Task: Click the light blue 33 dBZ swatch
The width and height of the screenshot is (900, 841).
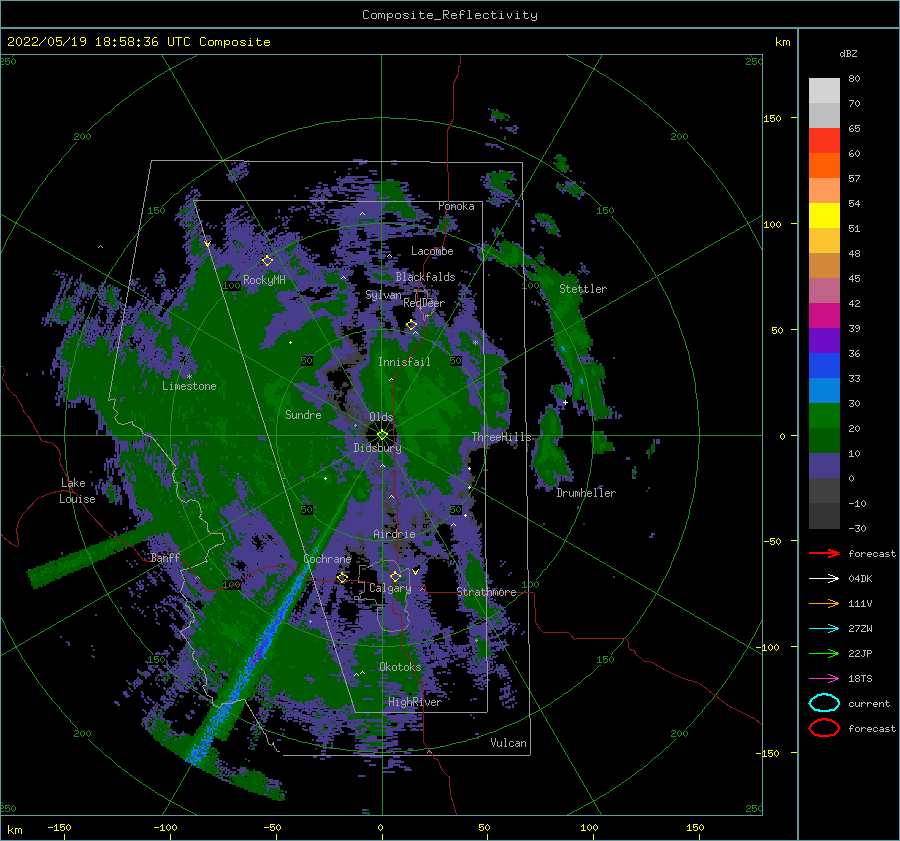Action: pos(824,390)
